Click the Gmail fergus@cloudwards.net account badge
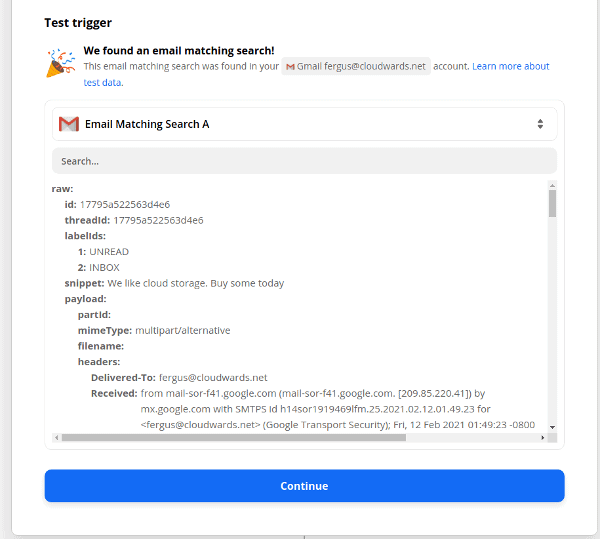Viewport: 600px width, 539px height. point(356,67)
